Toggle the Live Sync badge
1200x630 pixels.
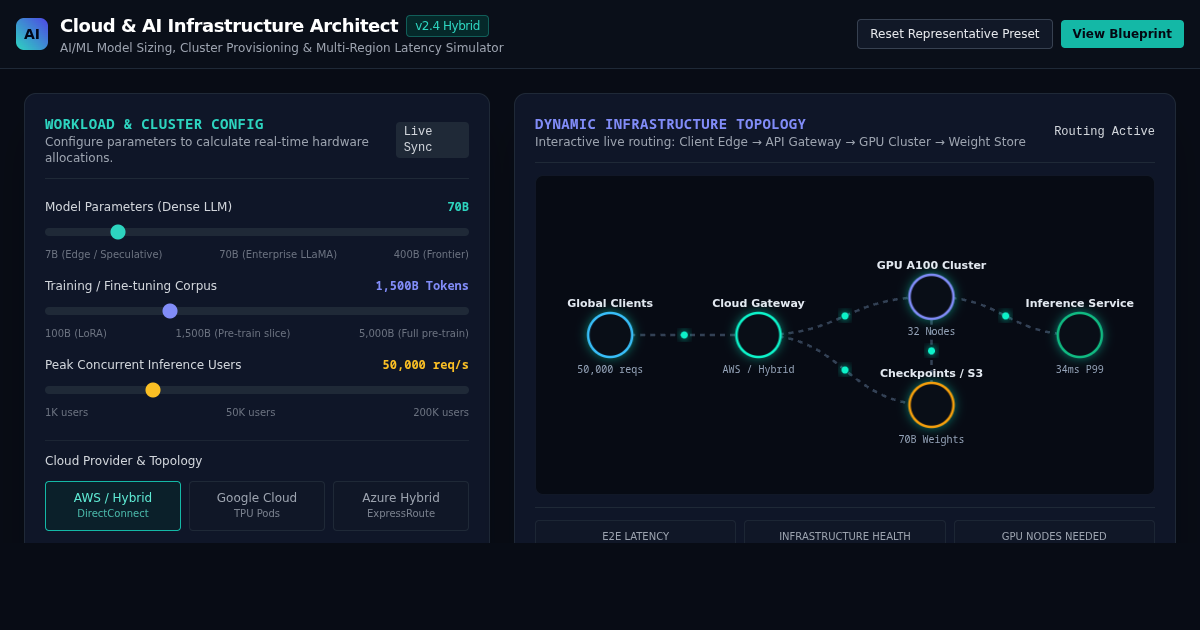432,140
